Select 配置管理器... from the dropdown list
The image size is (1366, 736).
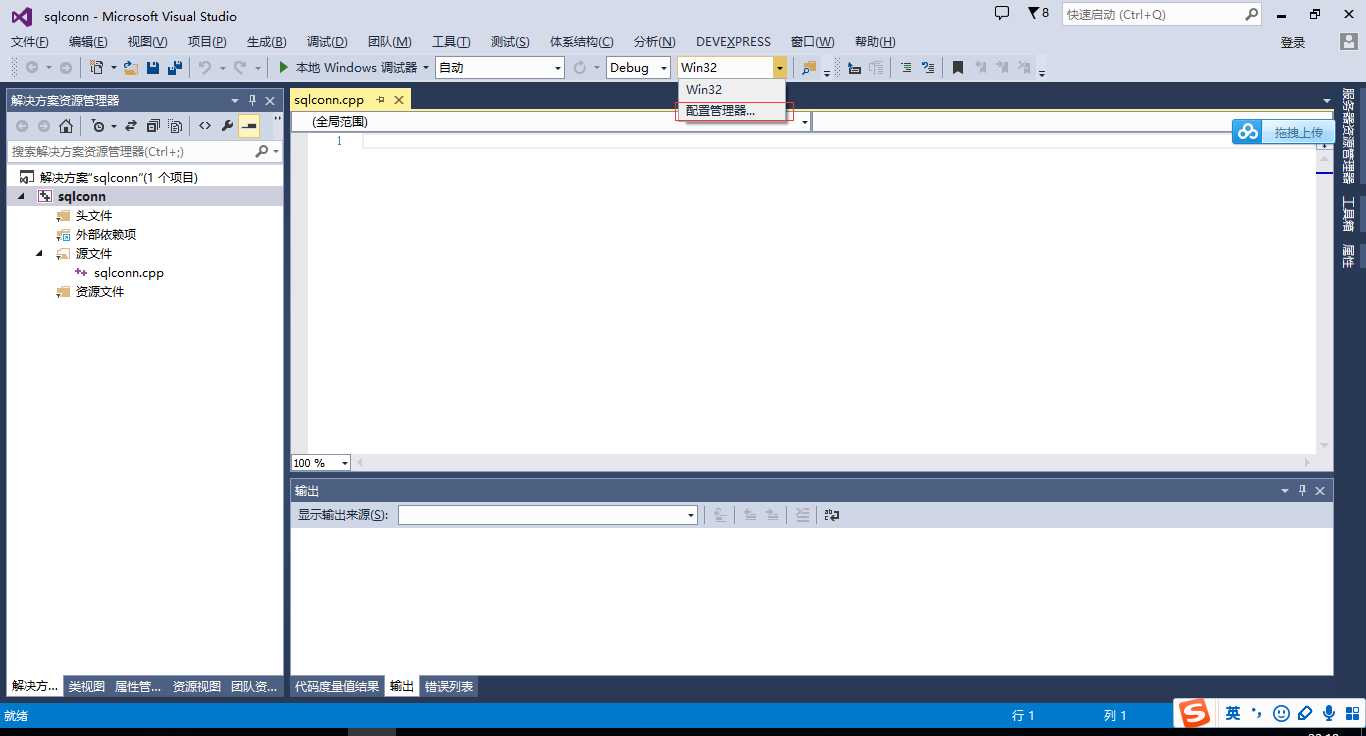click(732, 111)
